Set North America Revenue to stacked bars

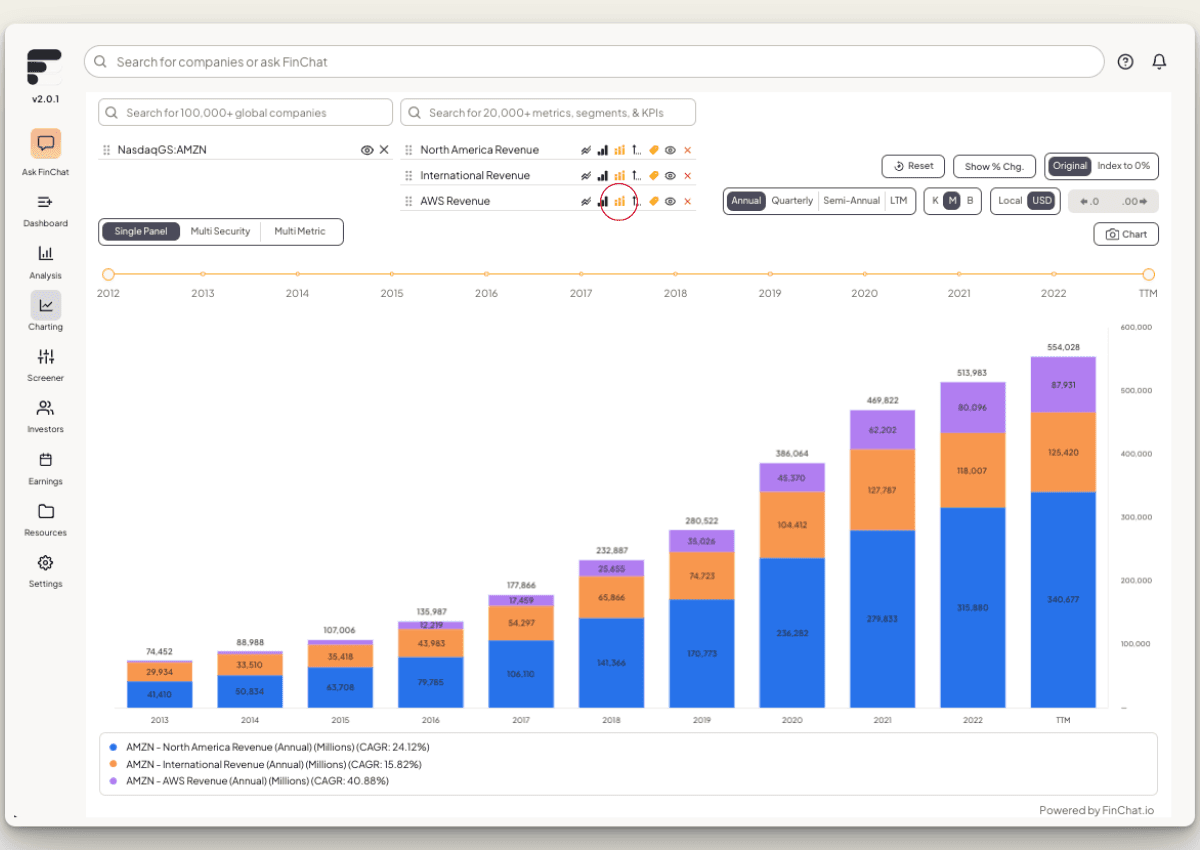pyautogui.click(x=619, y=150)
